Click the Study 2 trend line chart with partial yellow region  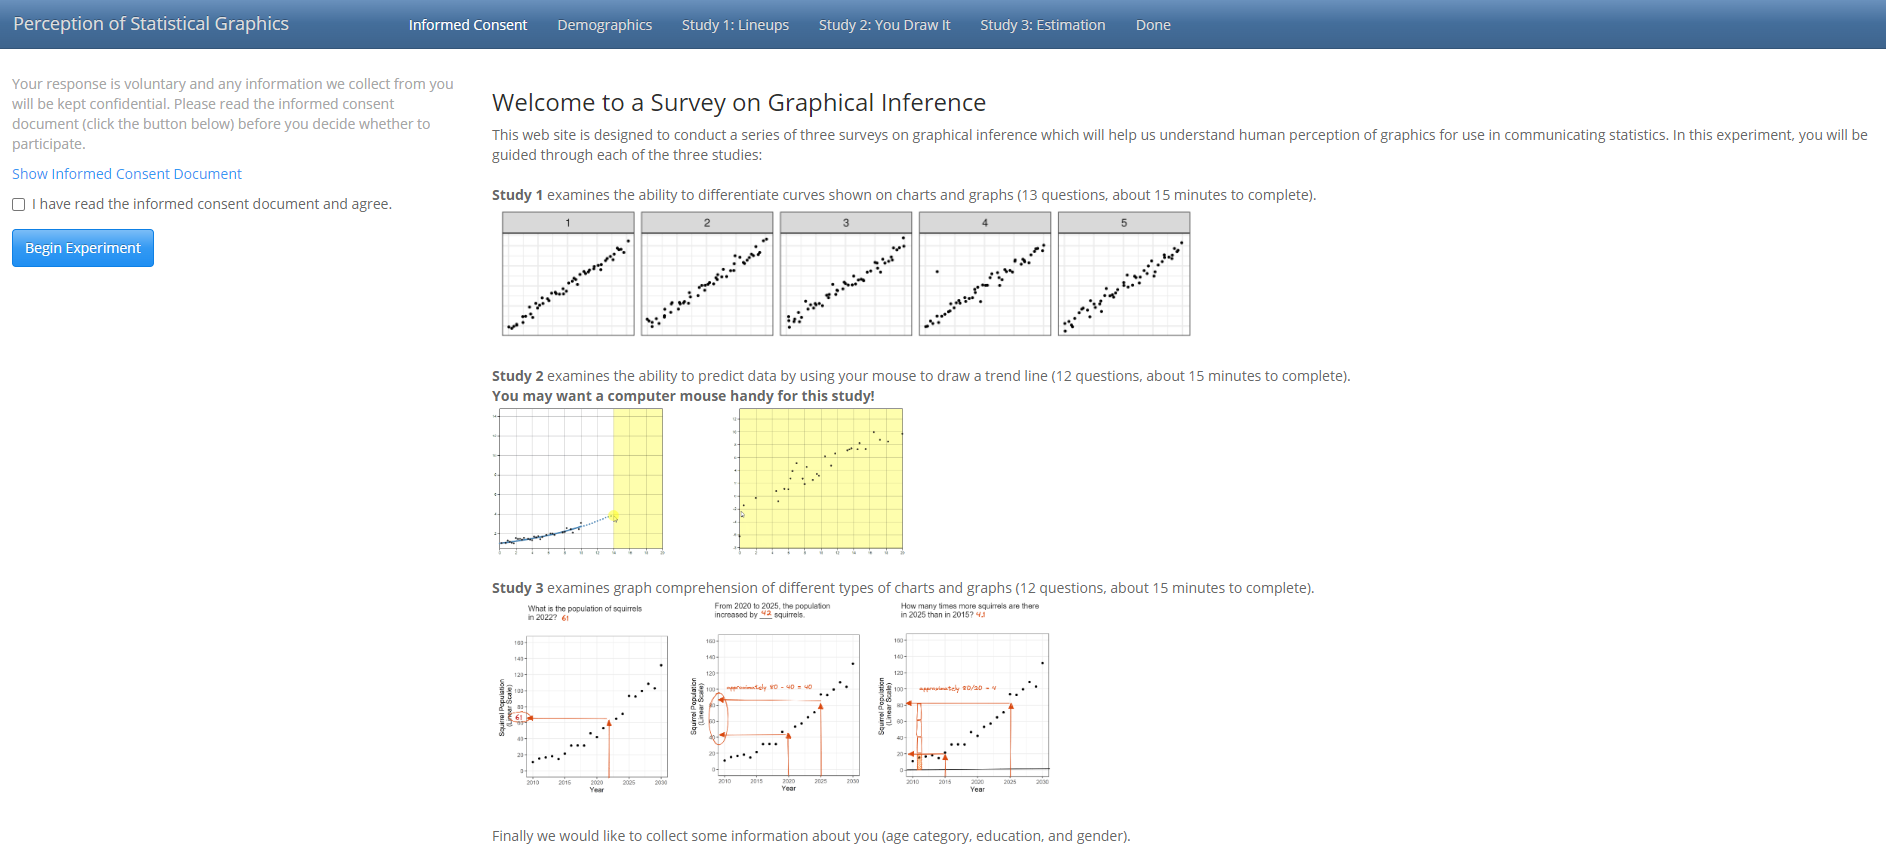pos(579,481)
